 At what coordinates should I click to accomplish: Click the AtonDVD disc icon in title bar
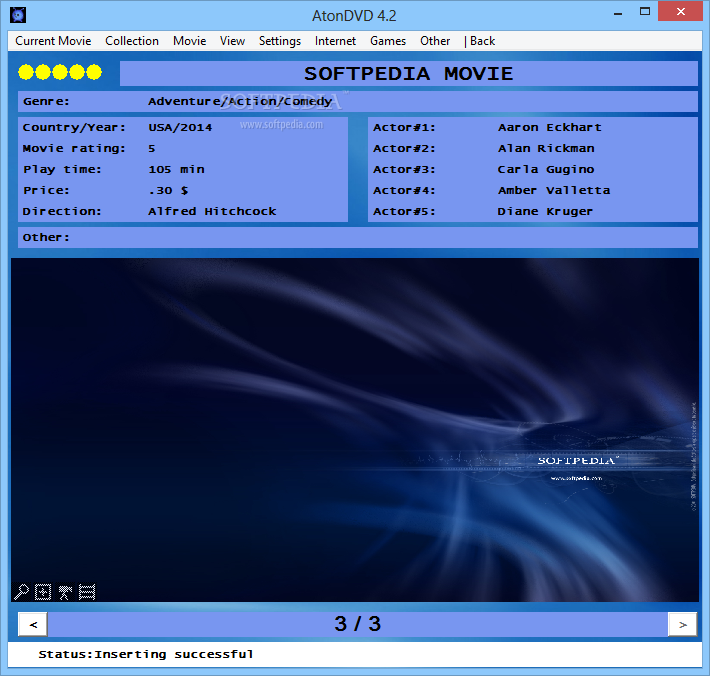tap(18, 15)
